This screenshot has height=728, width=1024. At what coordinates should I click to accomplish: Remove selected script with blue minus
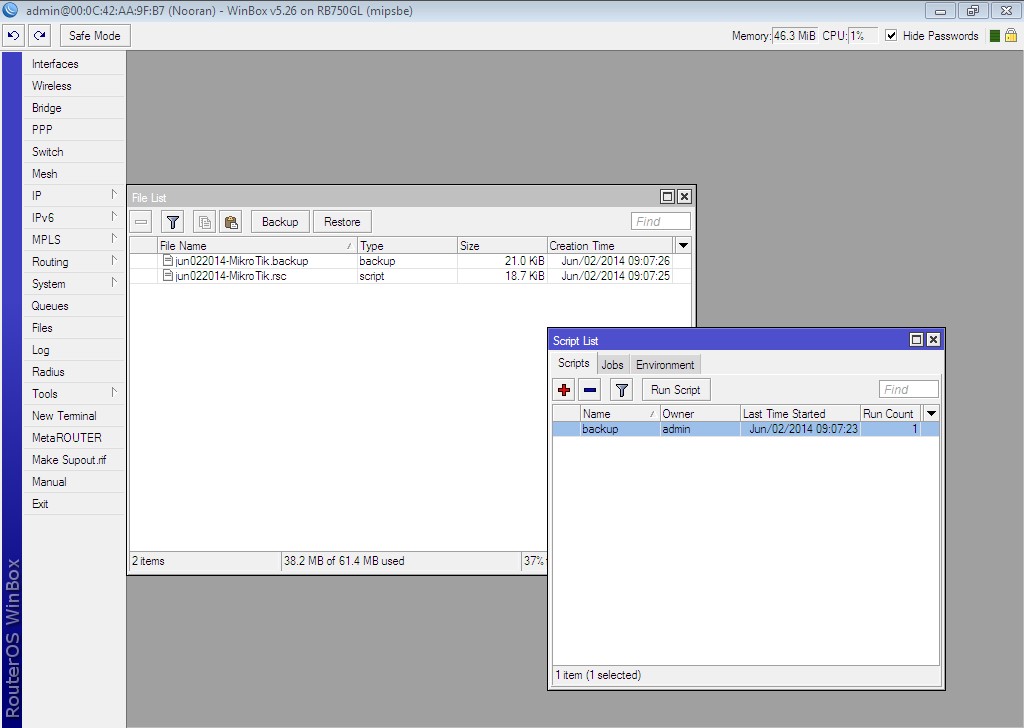pyautogui.click(x=590, y=390)
